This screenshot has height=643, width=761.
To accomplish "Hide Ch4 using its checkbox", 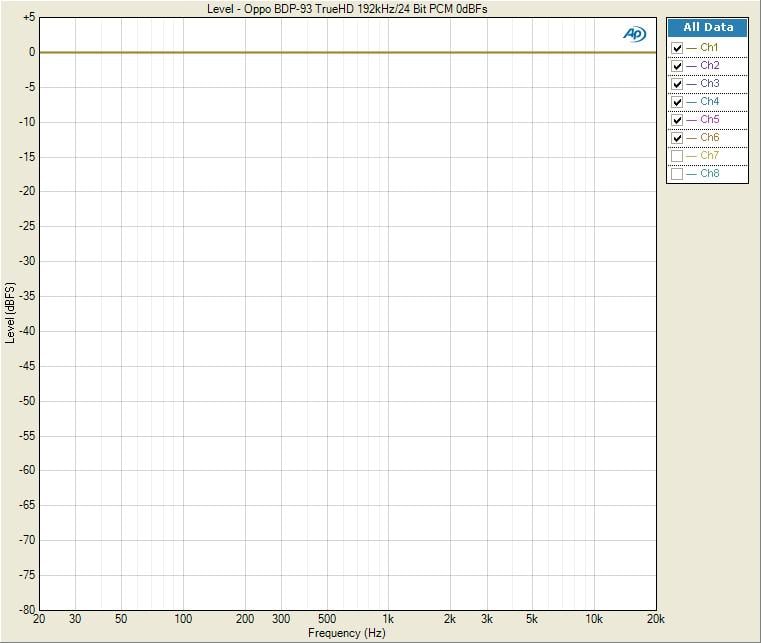I will tap(677, 102).
